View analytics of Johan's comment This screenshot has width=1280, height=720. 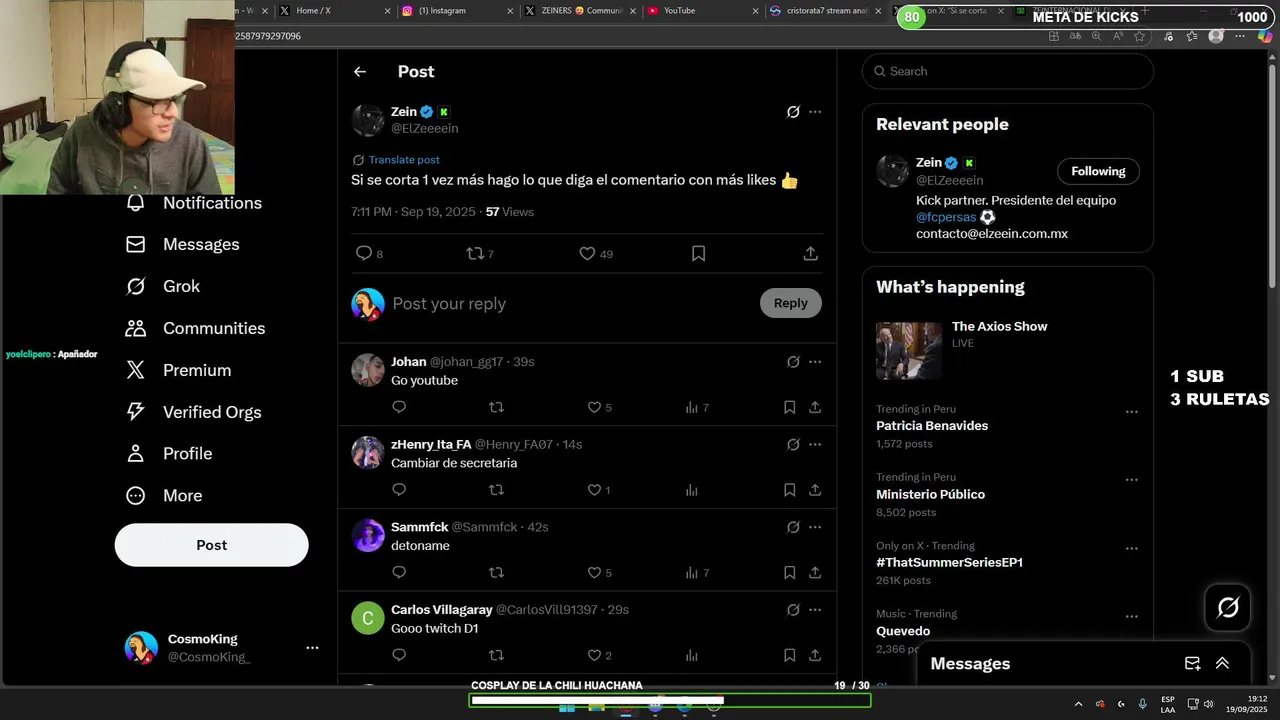(x=692, y=408)
